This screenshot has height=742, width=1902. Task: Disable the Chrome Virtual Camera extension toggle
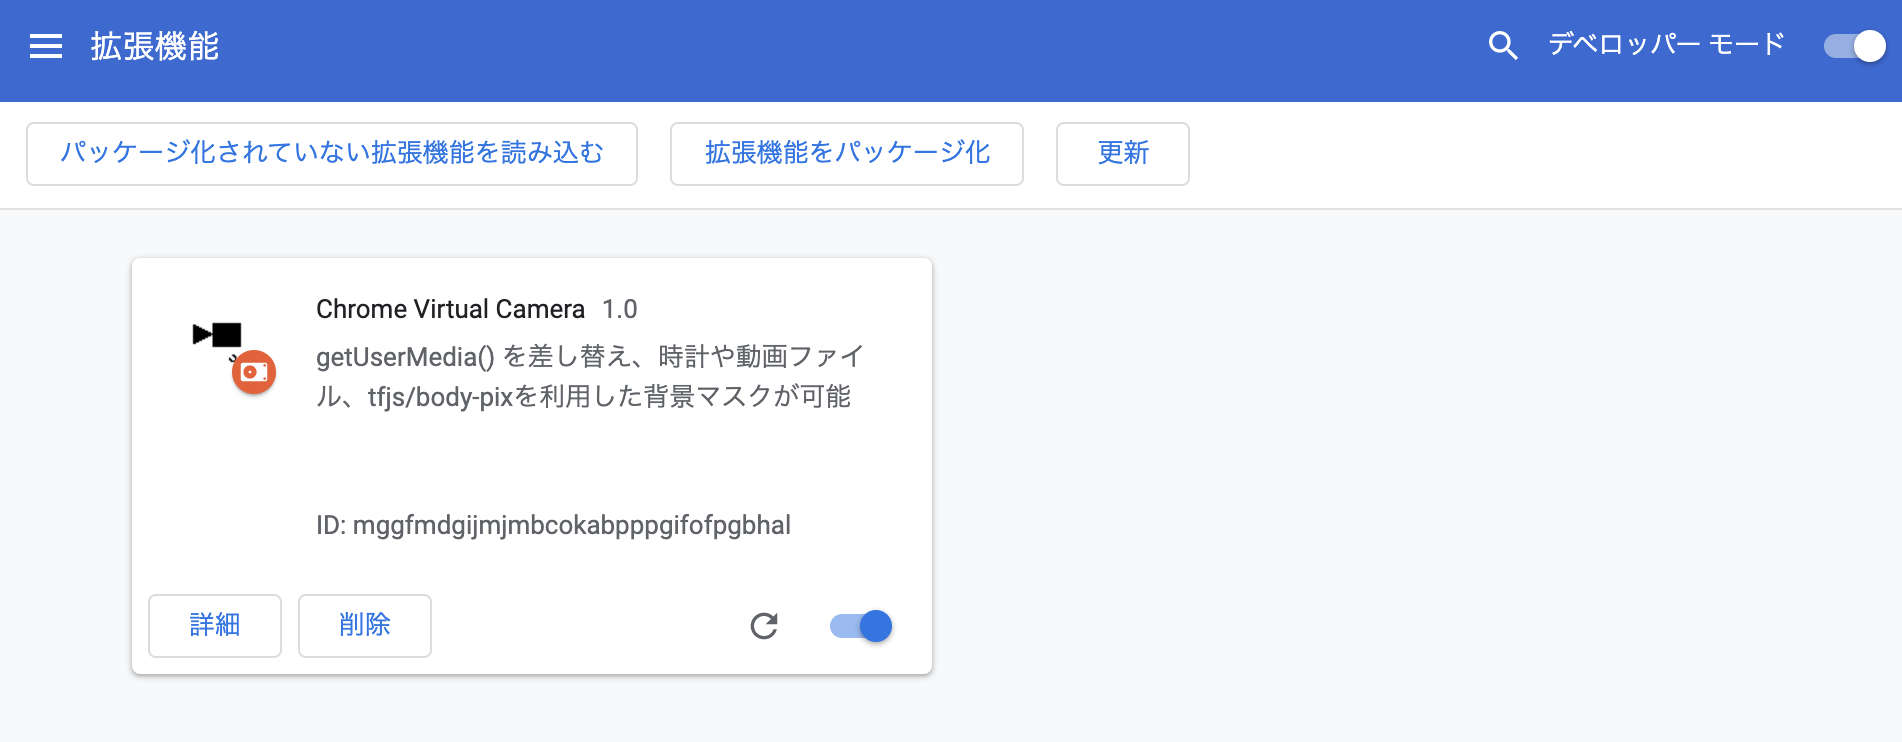861,626
